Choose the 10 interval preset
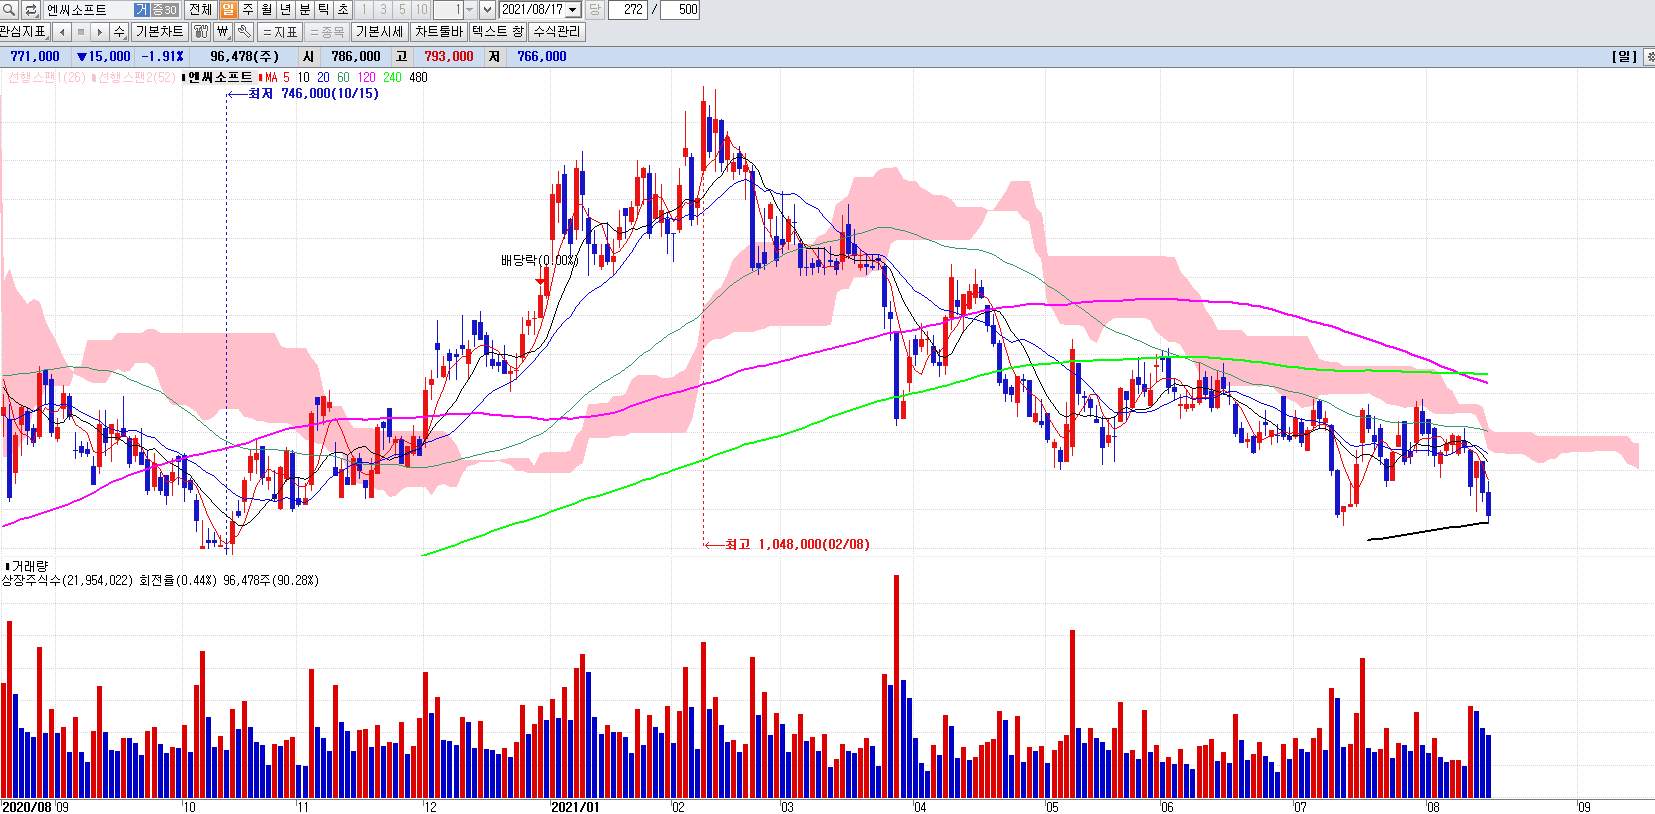 (x=421, y=10)
